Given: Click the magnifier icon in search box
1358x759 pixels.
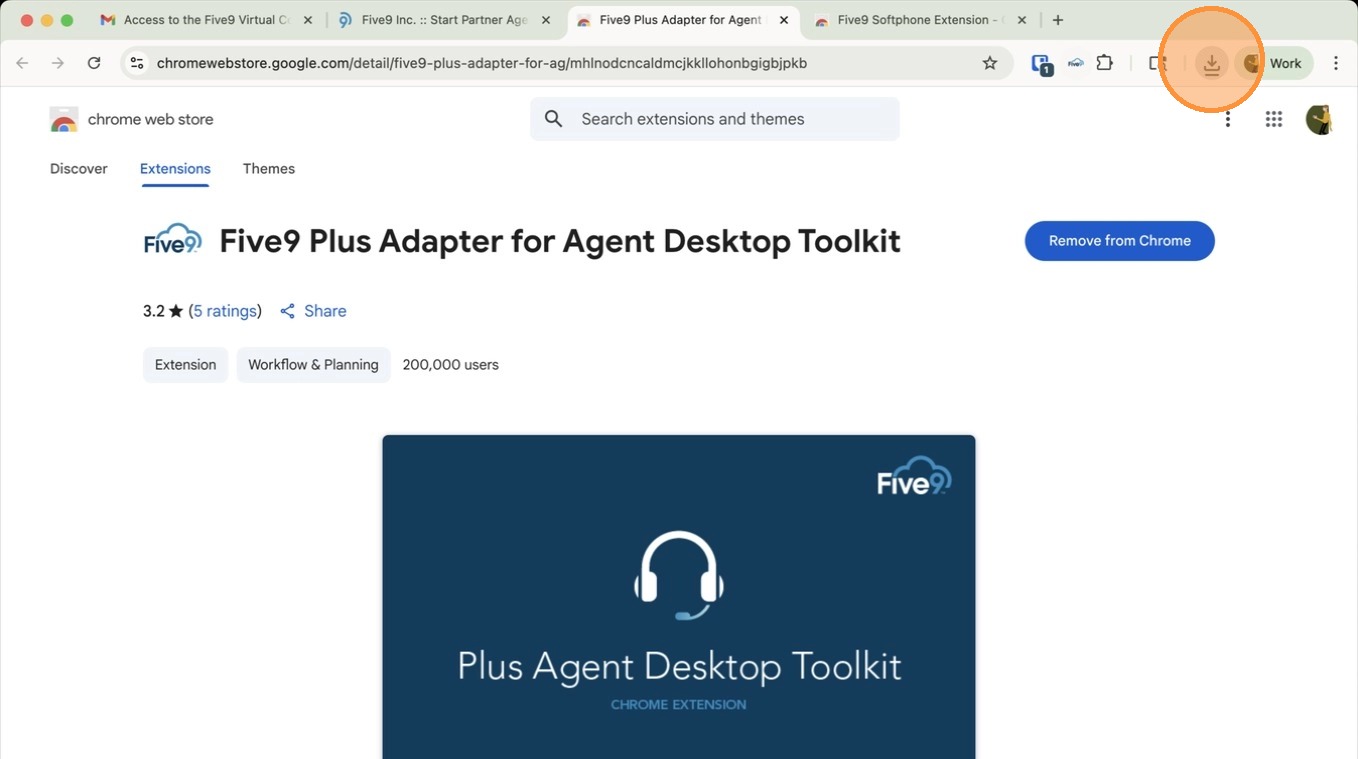Looking at the screenshot, I should (x=553, y=119).
